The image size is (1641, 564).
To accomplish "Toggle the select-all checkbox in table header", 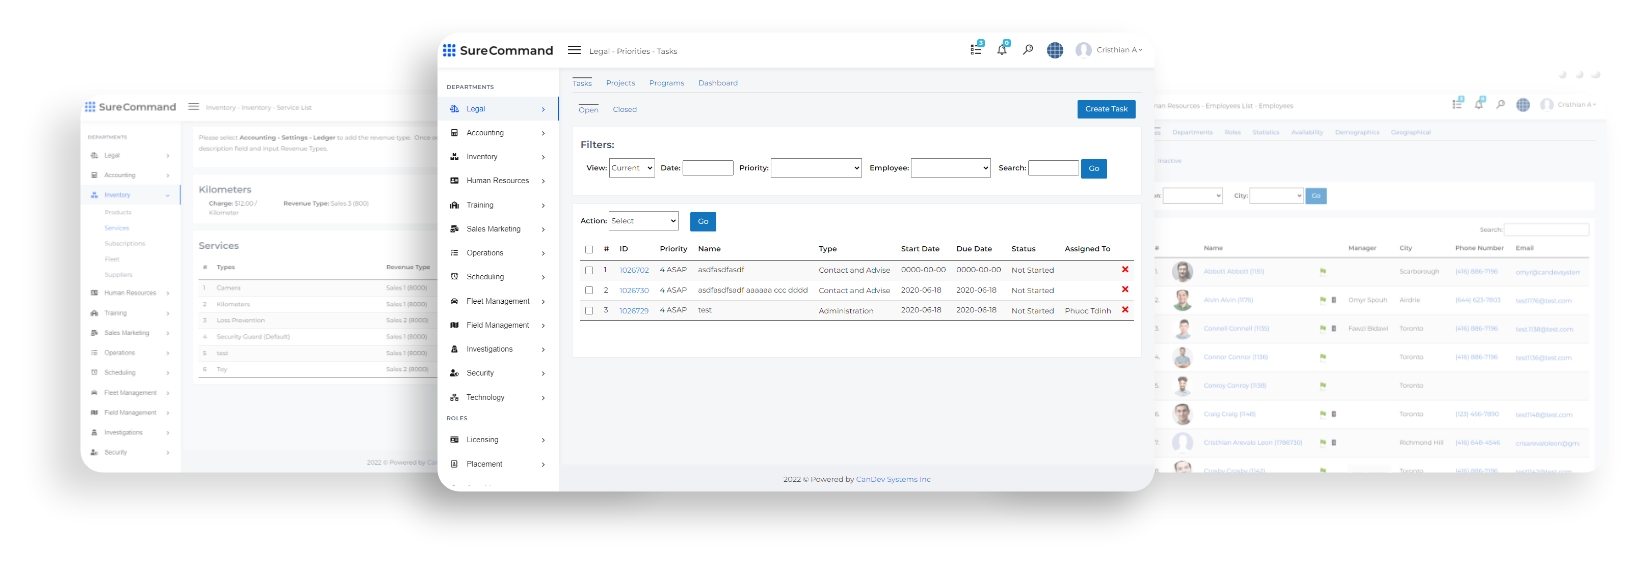I will pos(589,249).
